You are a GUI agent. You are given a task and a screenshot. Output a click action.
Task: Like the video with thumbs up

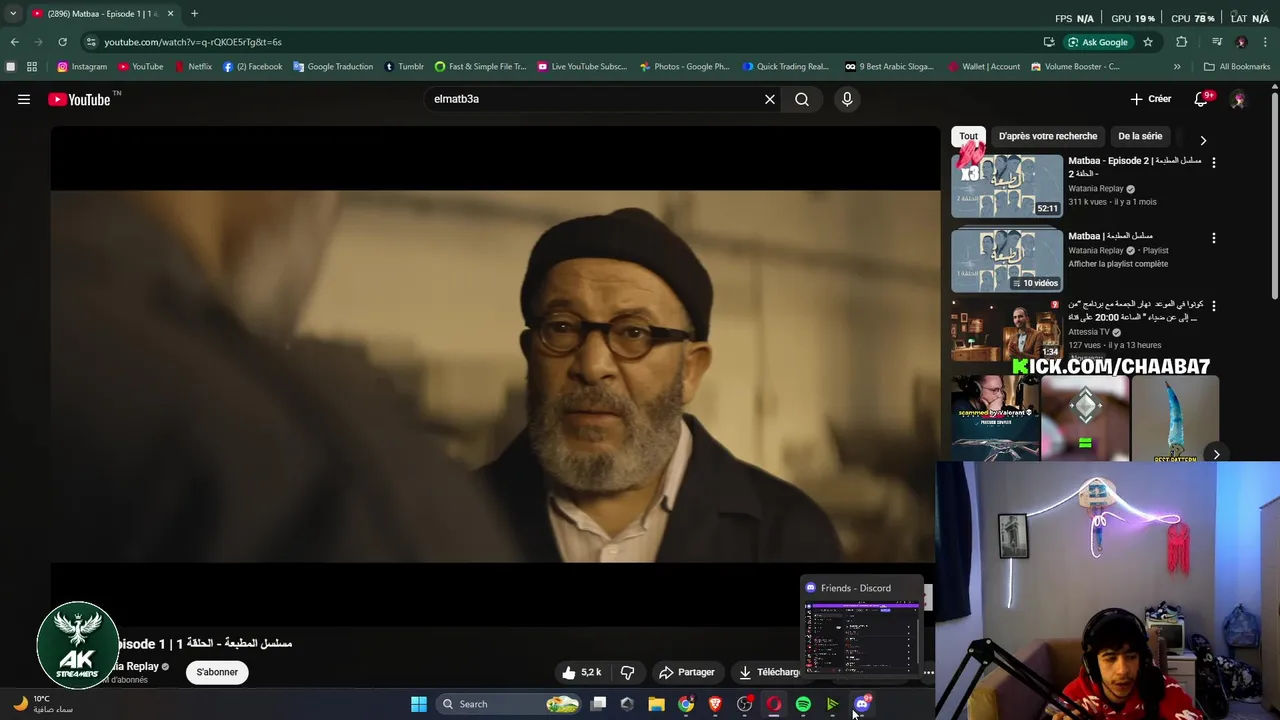(582, 672)
